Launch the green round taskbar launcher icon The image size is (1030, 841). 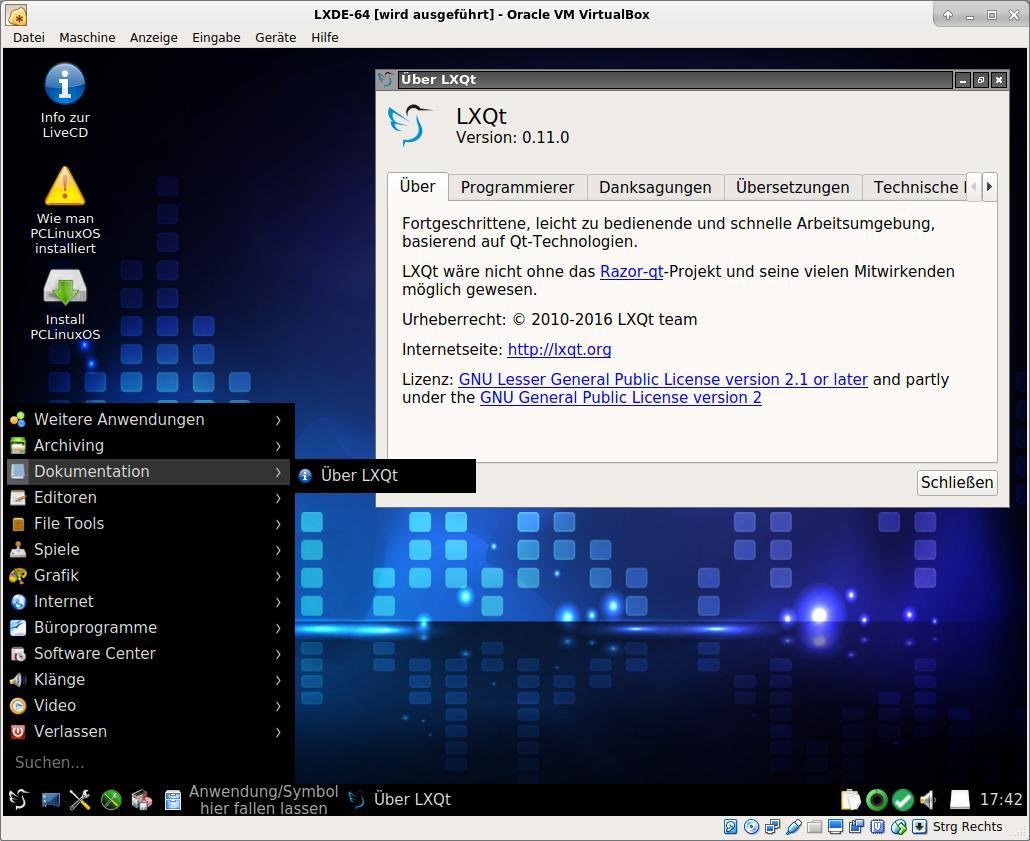pyautogui.click(x=111, y=800)
